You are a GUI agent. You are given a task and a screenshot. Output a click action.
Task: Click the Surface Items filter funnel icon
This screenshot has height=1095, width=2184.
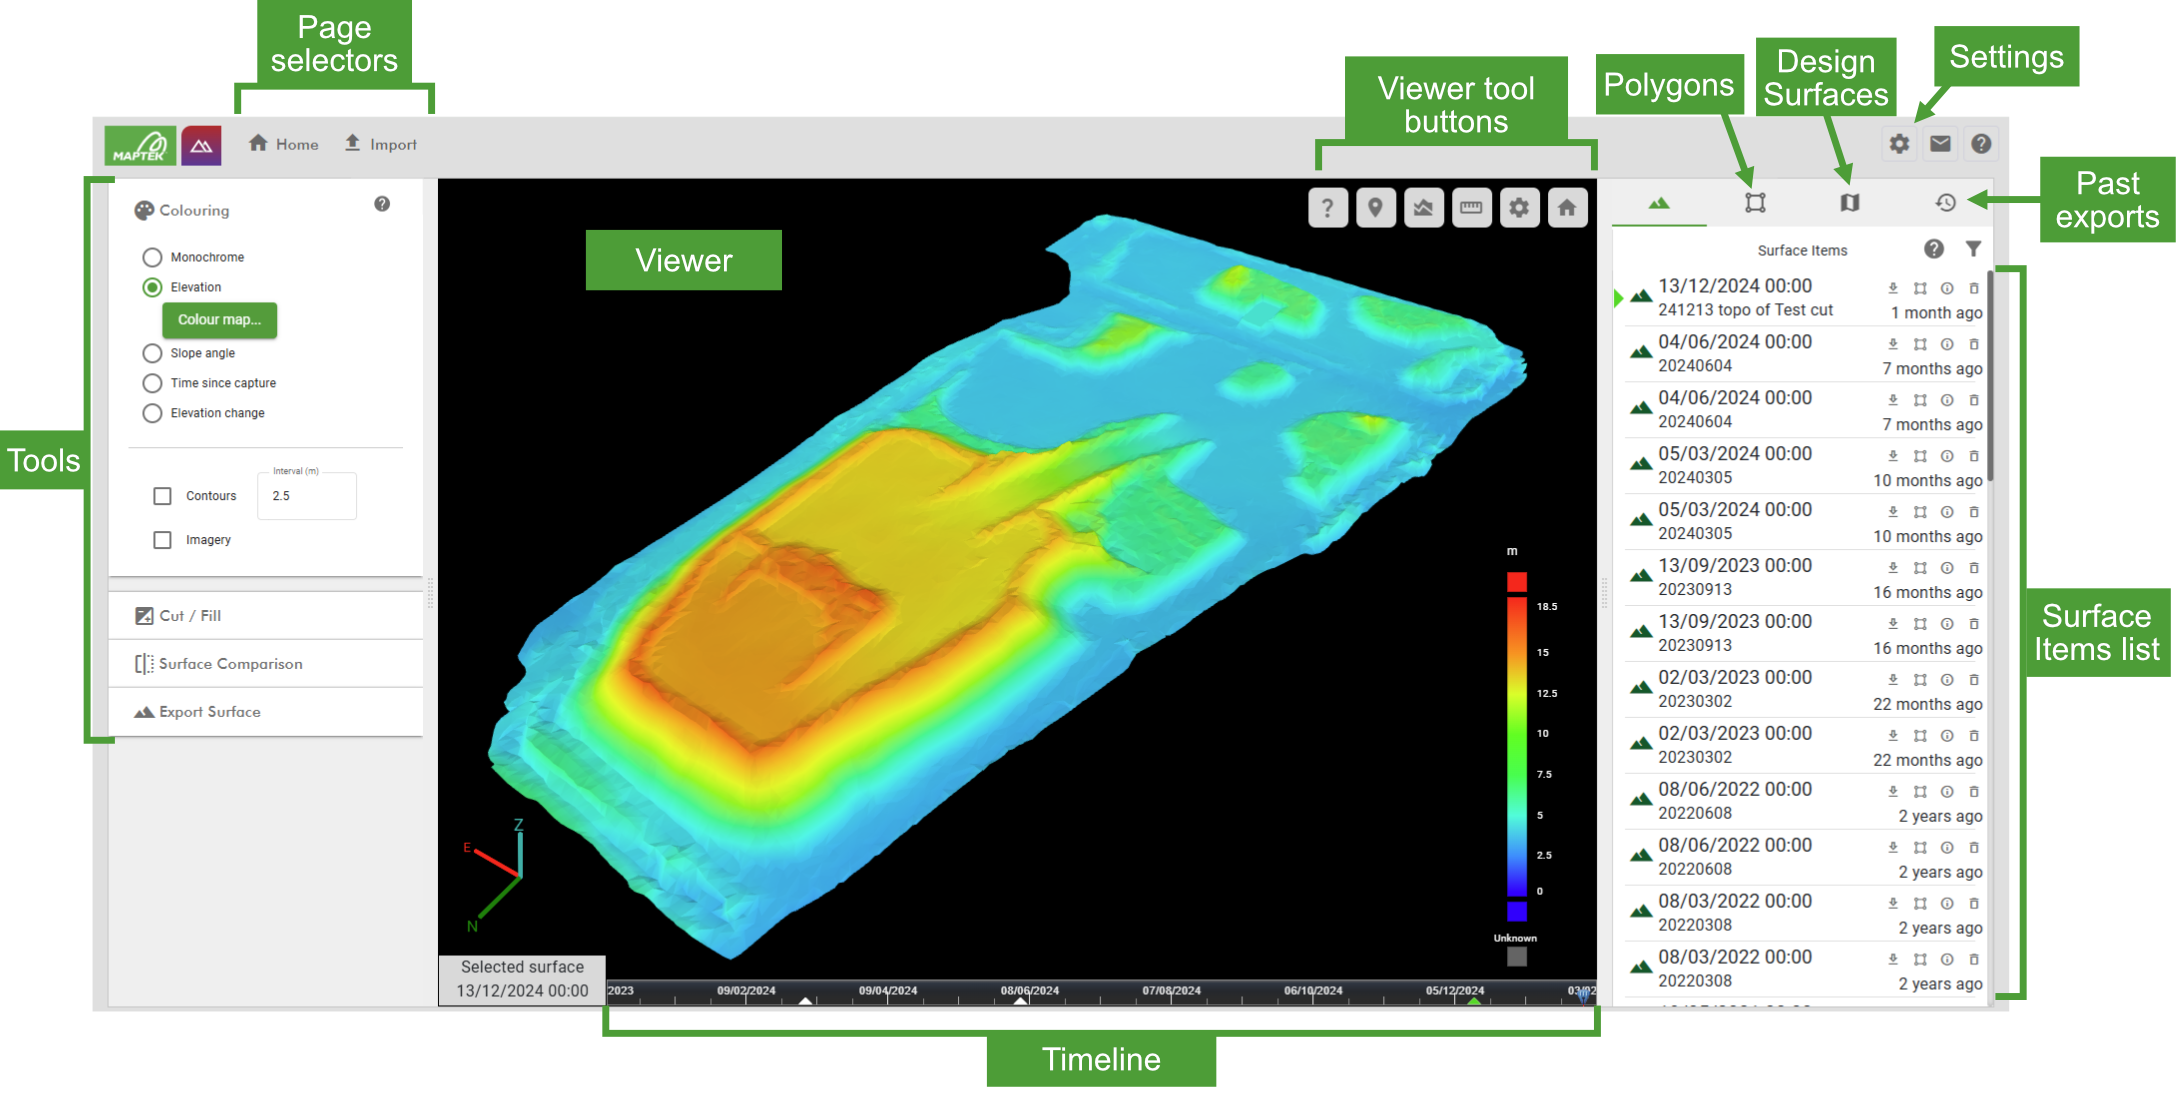point(1973,249)
